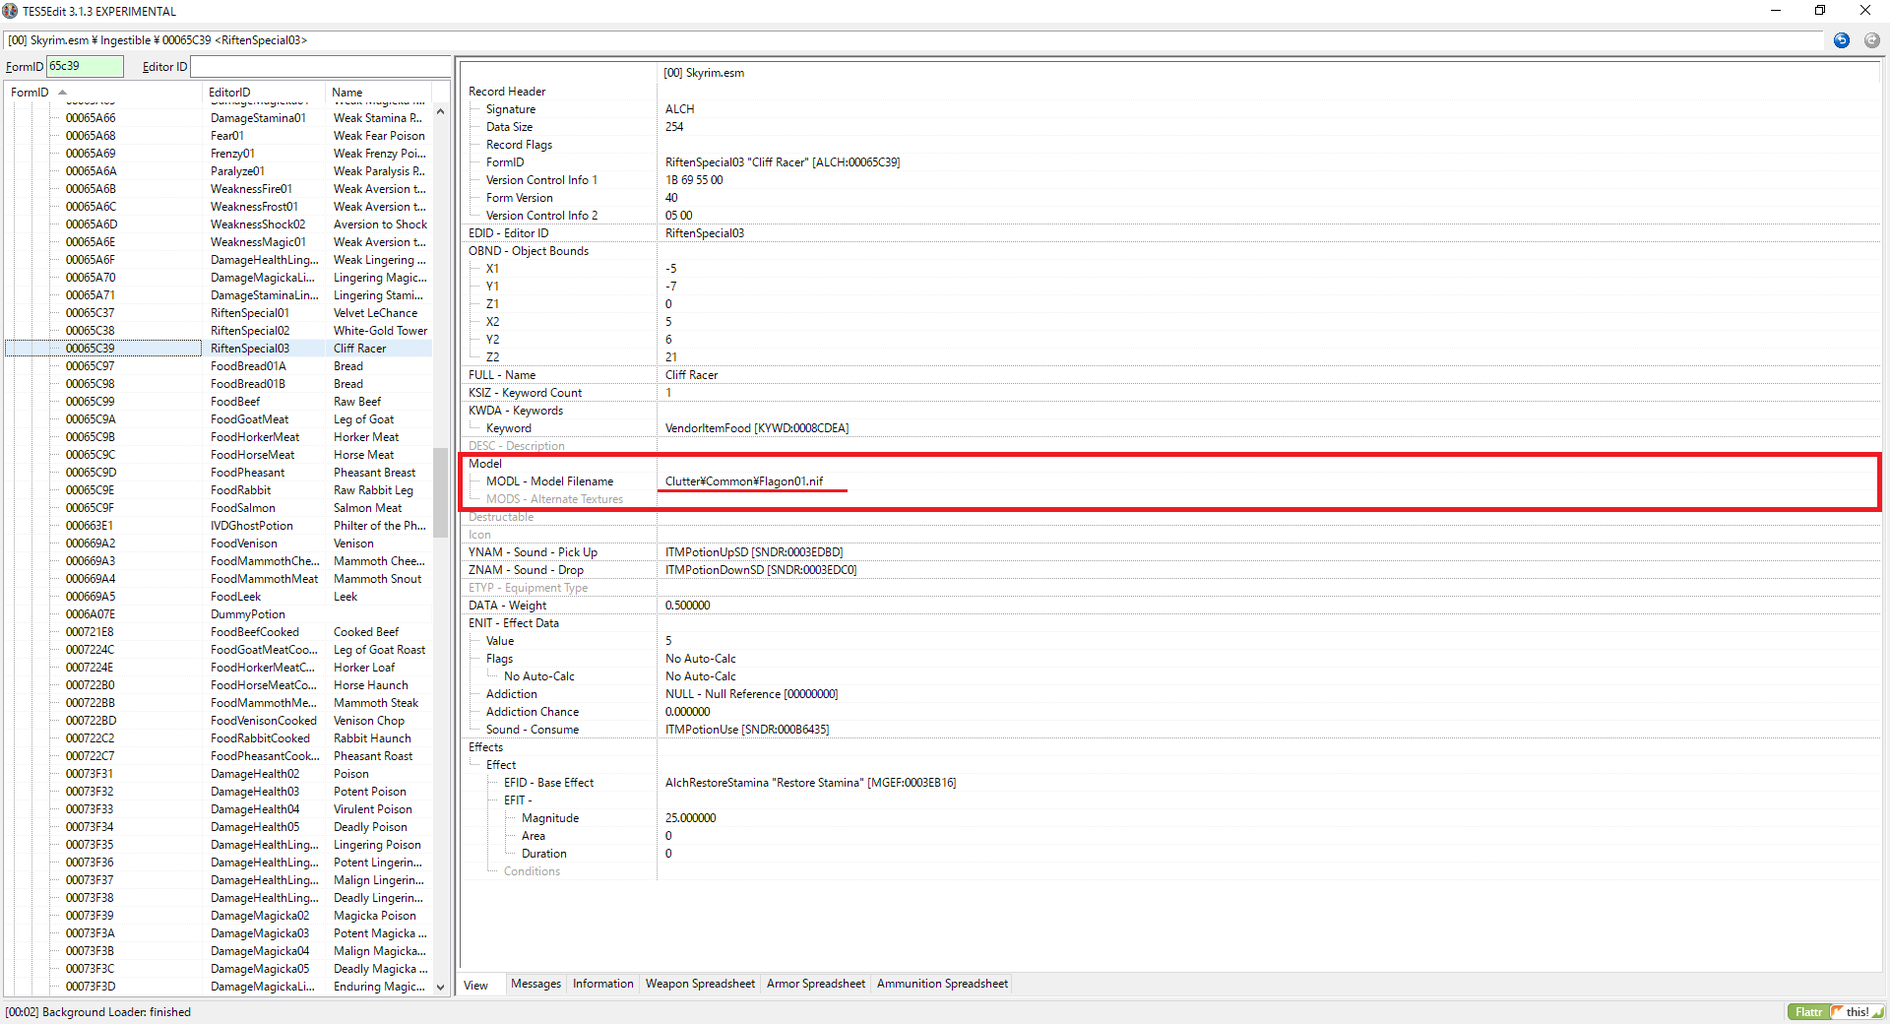Image resolution: width=1890 pixels, height=1024 pixels.
Task: Select record 00065C39 Cliff Racer
Action: 219,348
